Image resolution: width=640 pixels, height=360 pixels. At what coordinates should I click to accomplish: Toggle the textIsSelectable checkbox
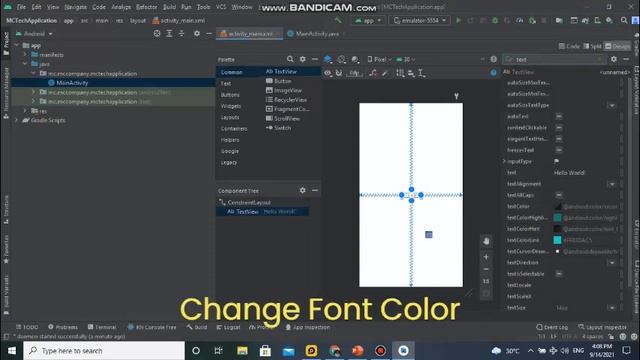[x=559, y=274]
